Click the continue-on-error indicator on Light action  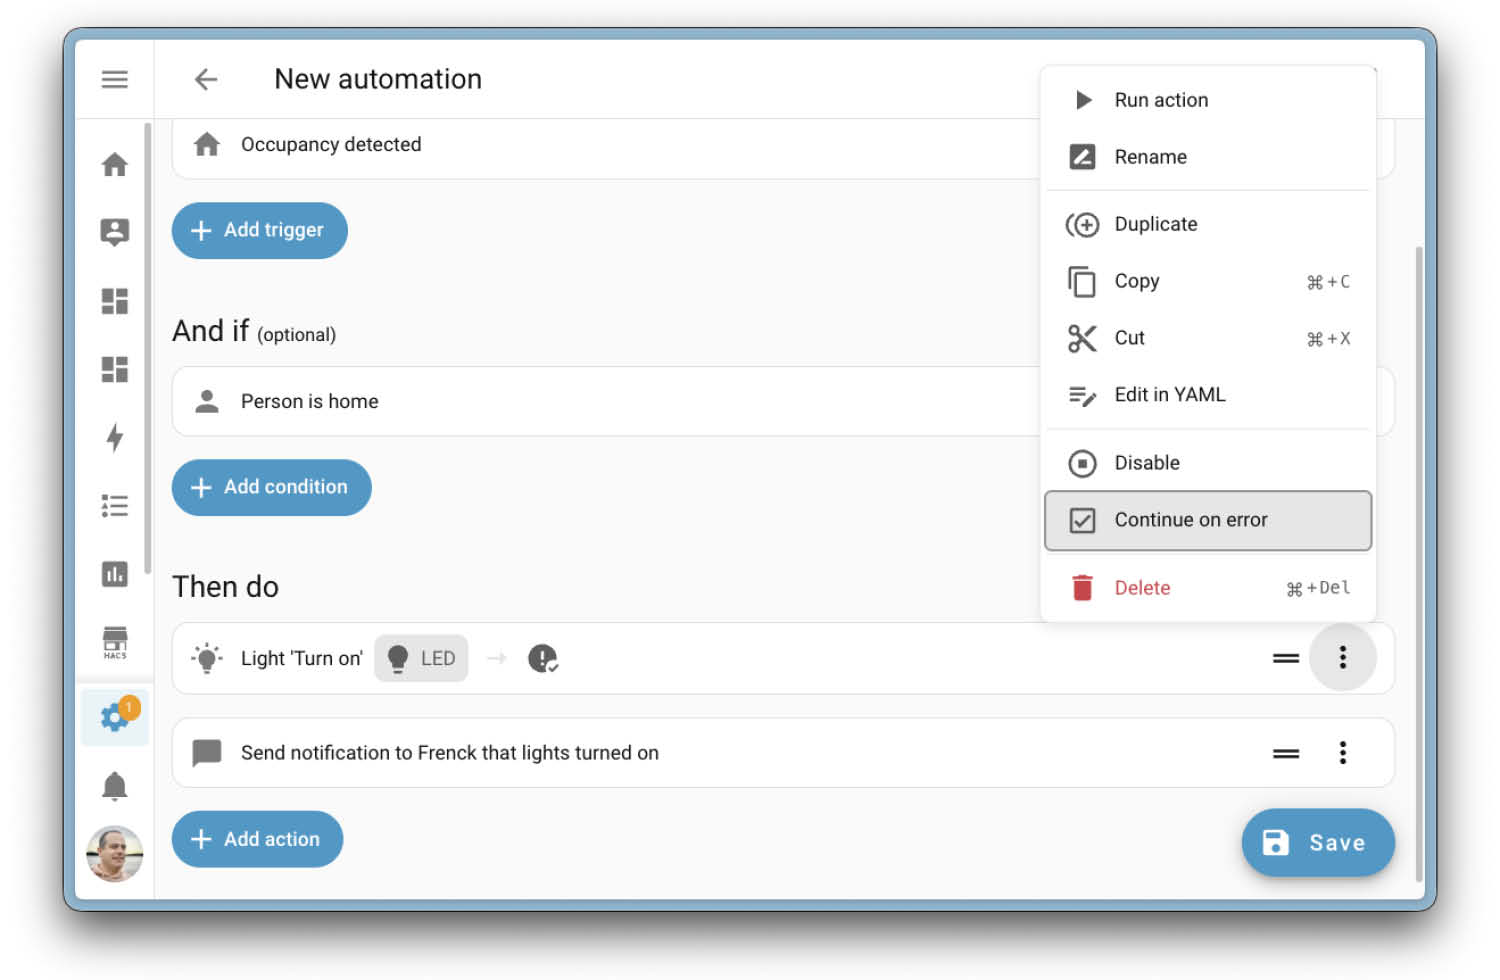click(543, 657)
